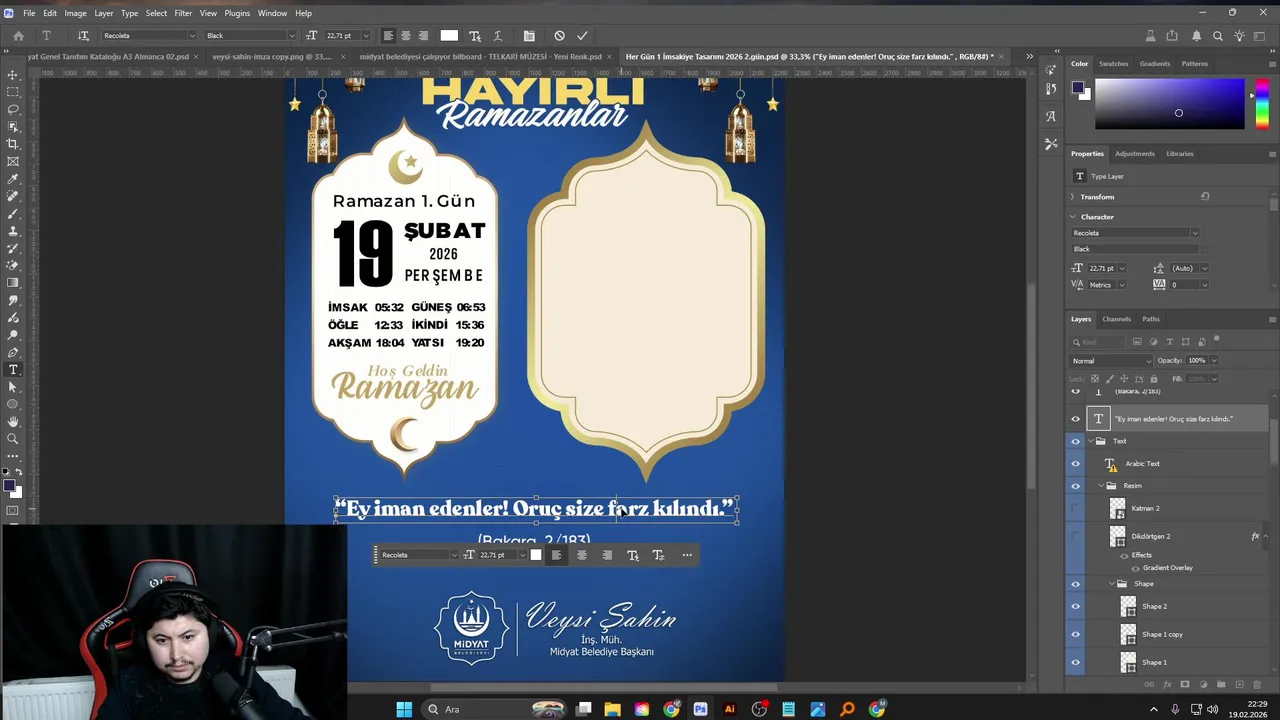Select the Crop tool
The height and width of the screenshot is (720, 1280).
(x=13, y=144)
